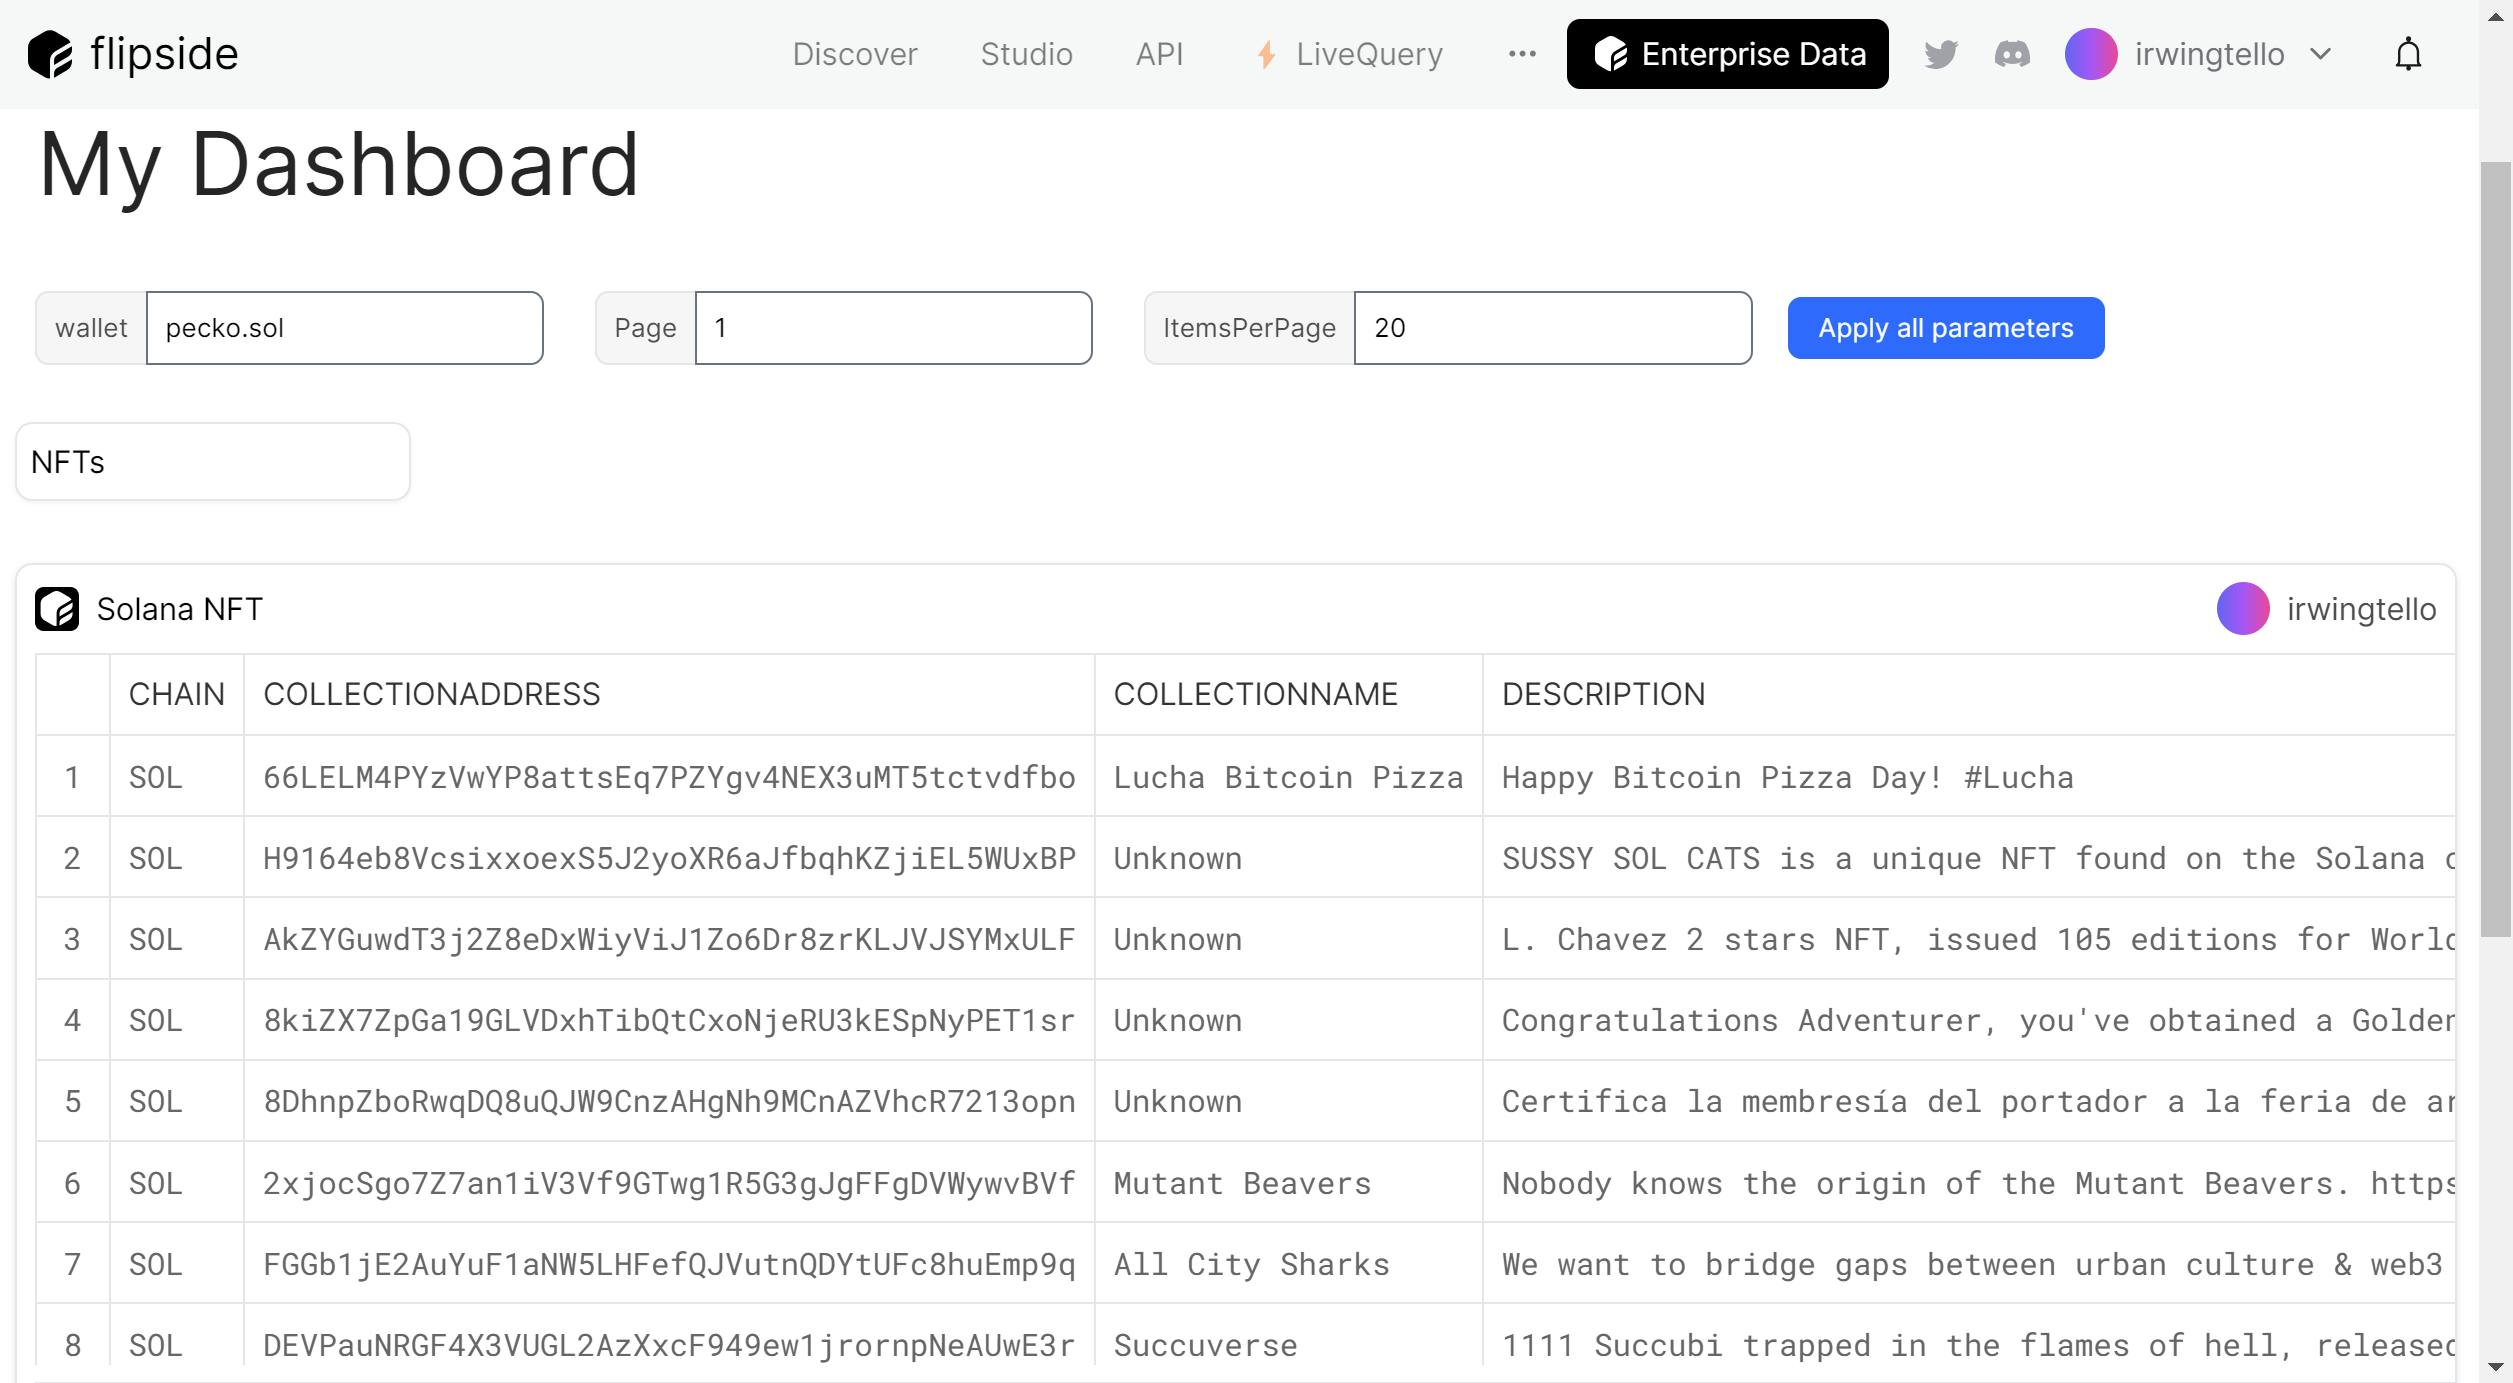Click the Solana NFT panel icon
The width and height of the screenshot is (2513, 1383).
pyautogui.click(x=58, y=606)
